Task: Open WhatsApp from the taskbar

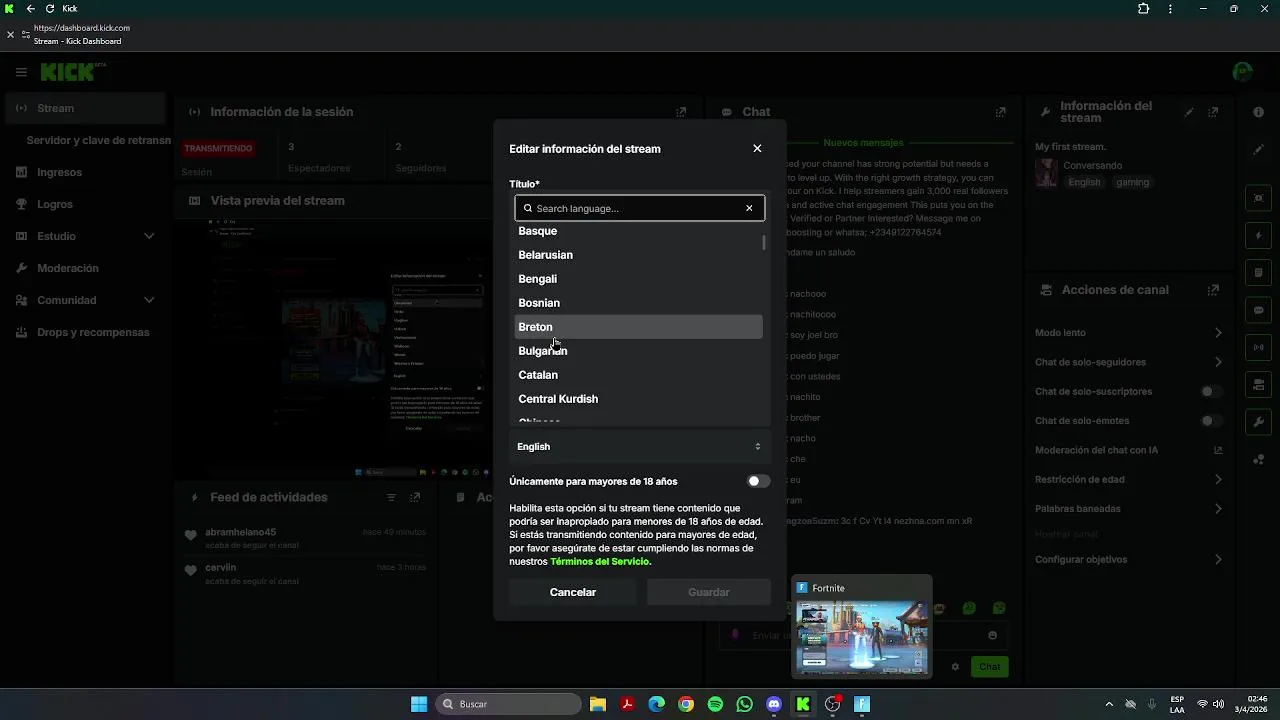Action: point(744,704)
